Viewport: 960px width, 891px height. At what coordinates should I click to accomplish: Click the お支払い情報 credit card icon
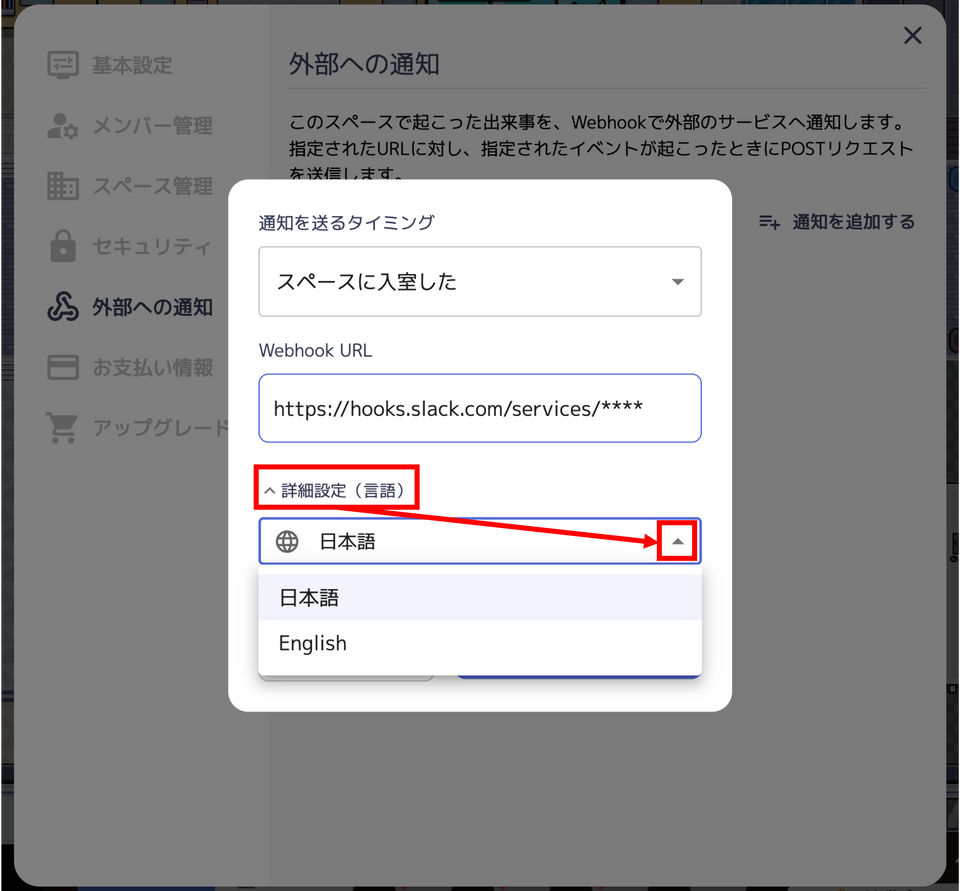tap(63, 367)
